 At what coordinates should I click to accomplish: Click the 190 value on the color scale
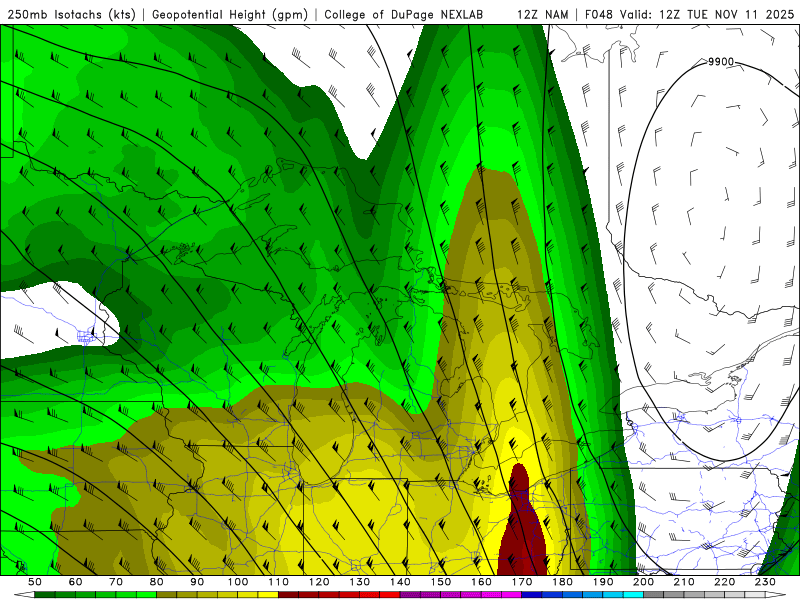603,582
